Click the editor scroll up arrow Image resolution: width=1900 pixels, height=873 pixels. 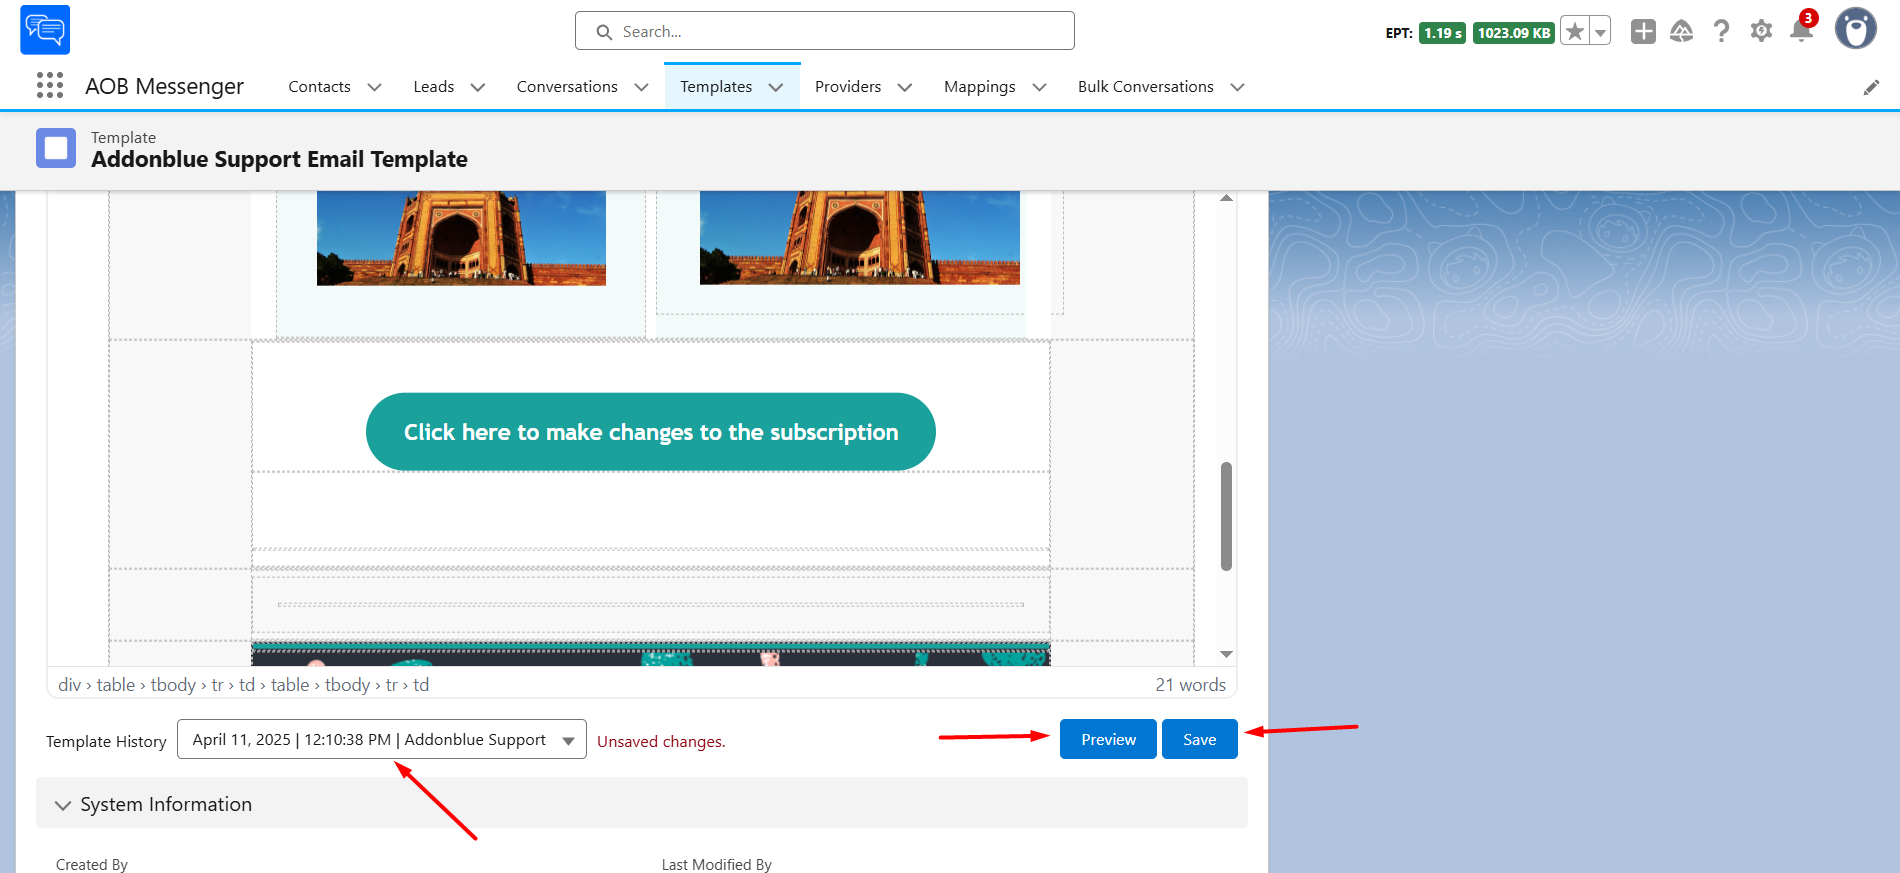(x=1226, y=198)
